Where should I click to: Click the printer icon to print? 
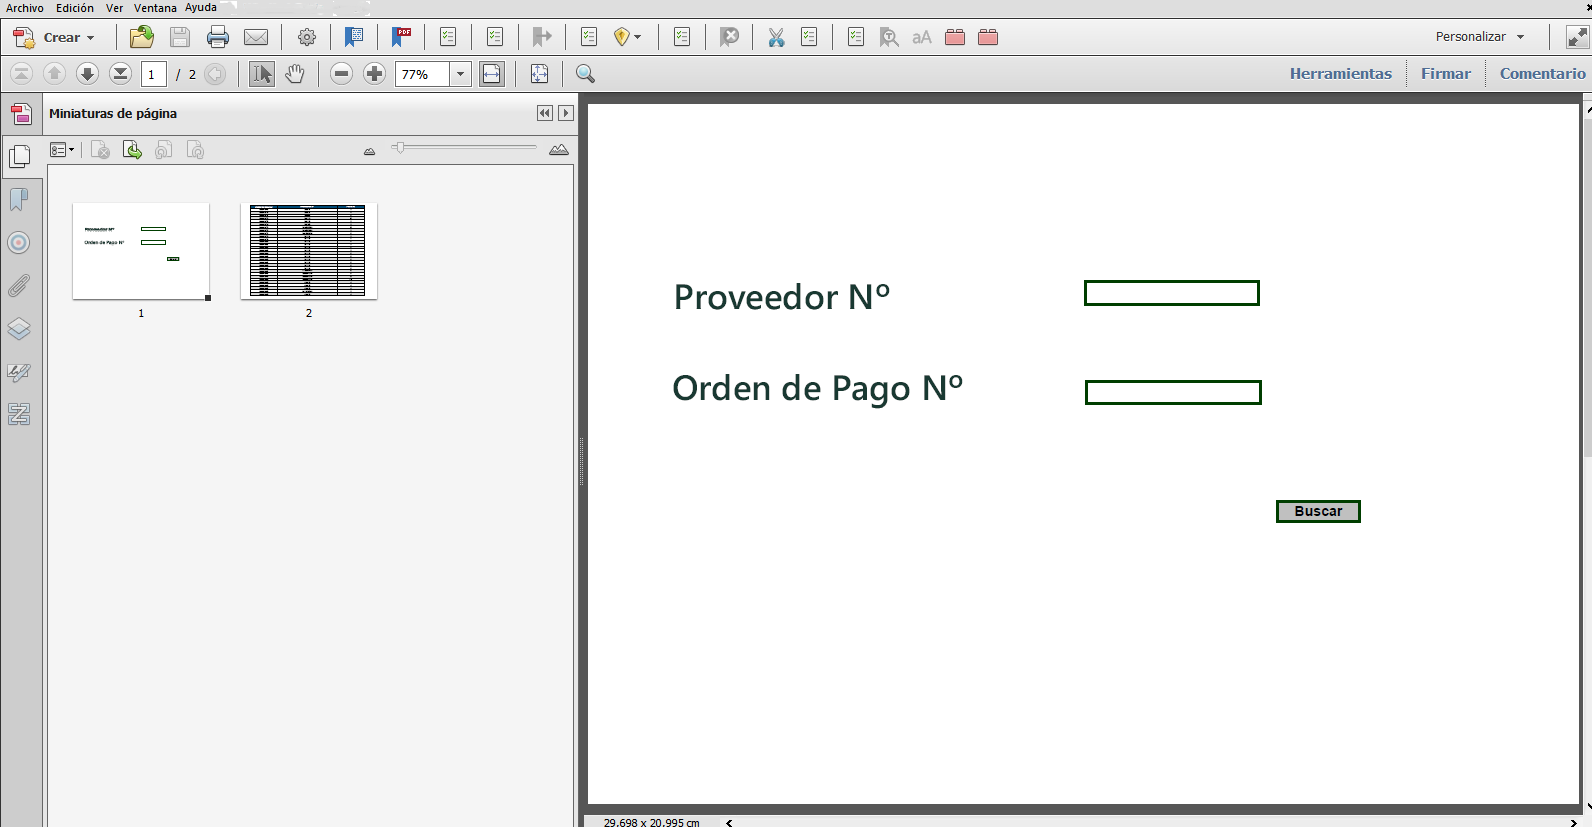pos(218,37)
